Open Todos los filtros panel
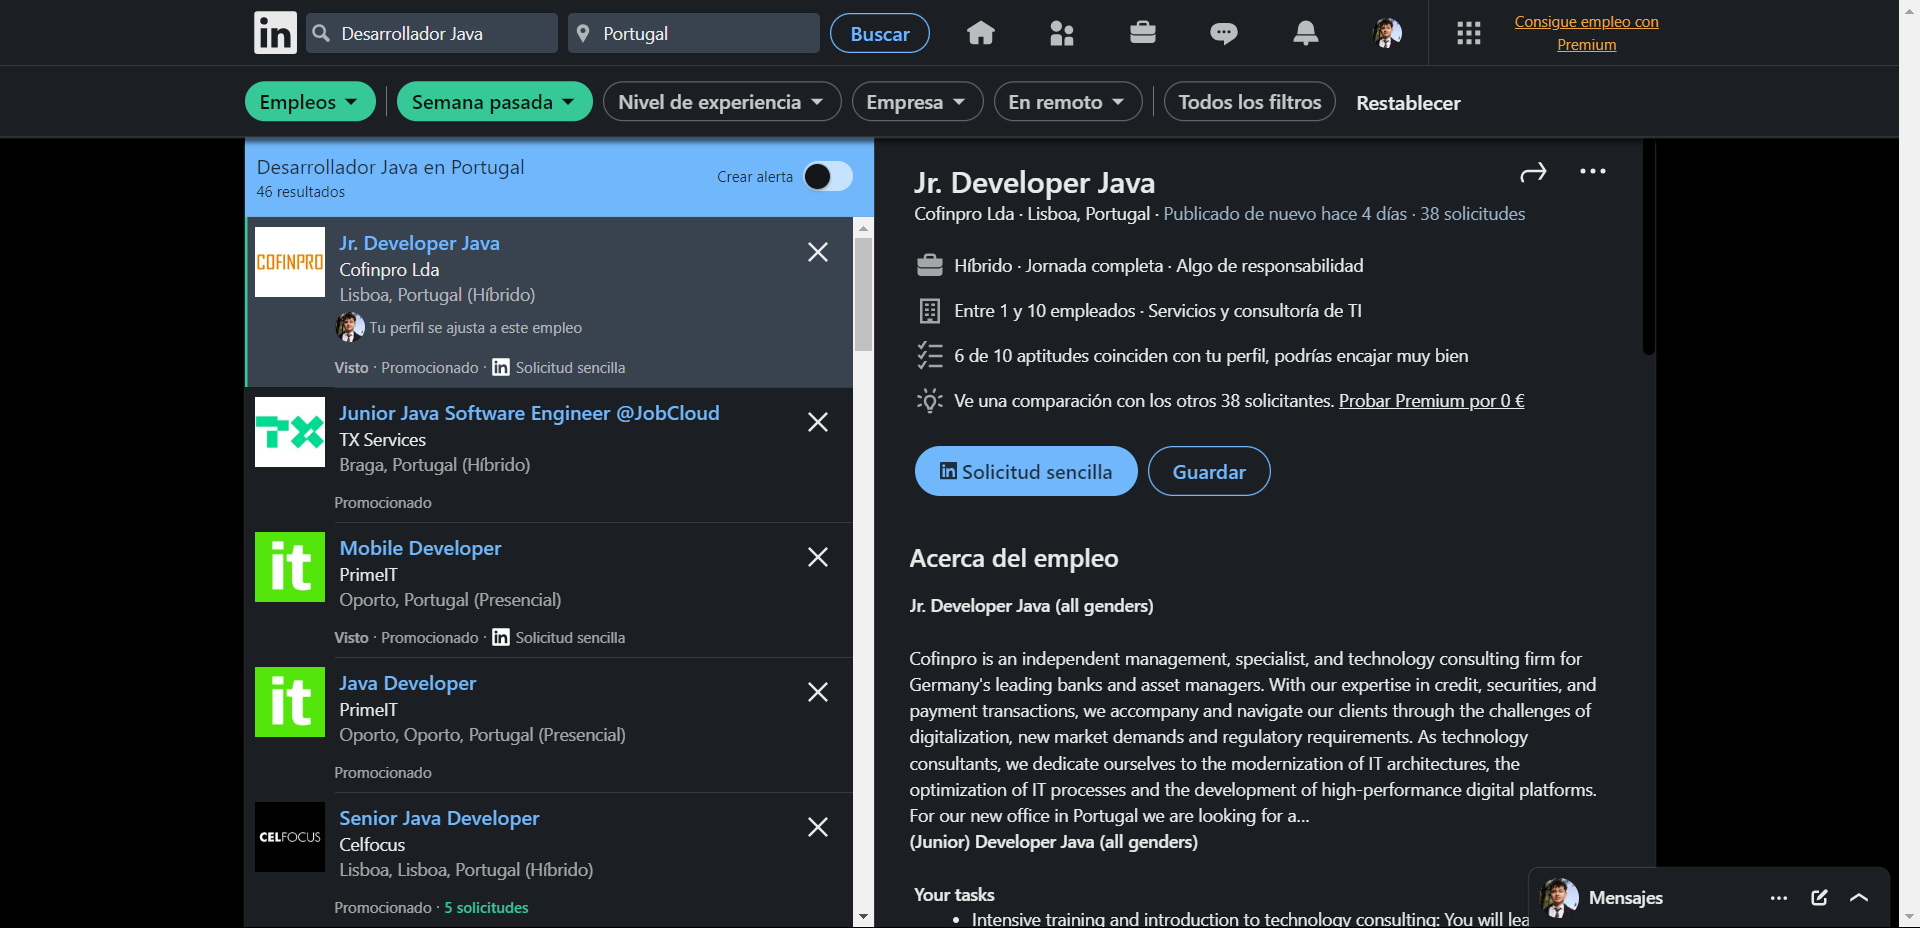The width and height of the screenshot is (1920, 928). point(1250,101)
